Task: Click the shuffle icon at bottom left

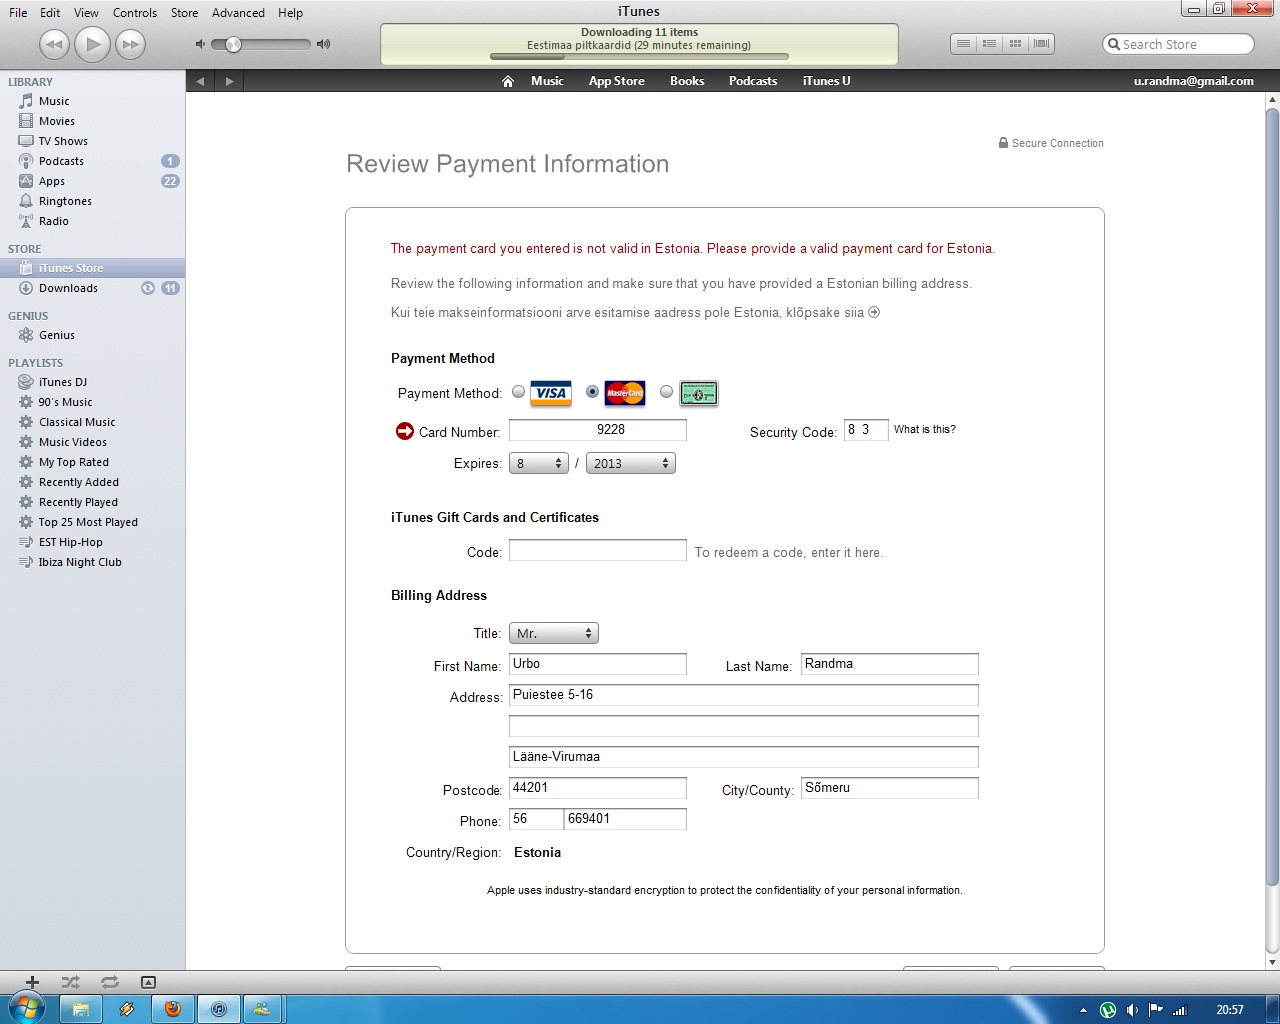Action: tap(70, 982)
